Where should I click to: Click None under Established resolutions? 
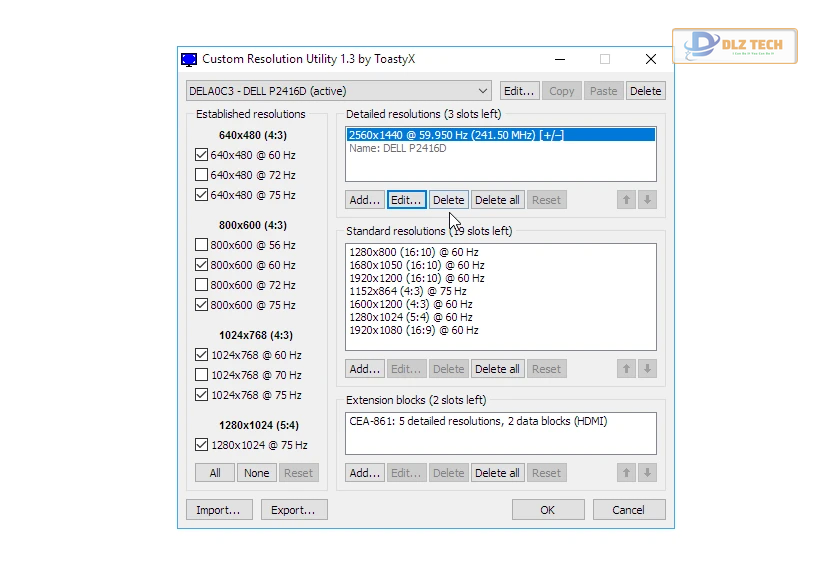point(257,472)
